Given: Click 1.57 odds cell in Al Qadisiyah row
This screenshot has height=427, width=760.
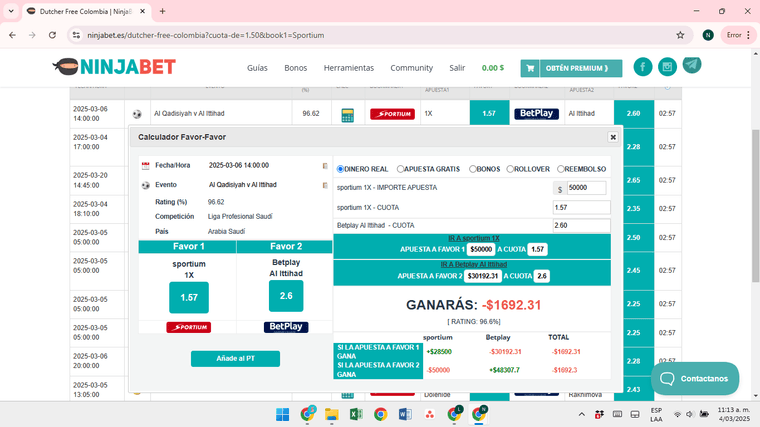Looking at the screenshot, I should tap(489, 113).
